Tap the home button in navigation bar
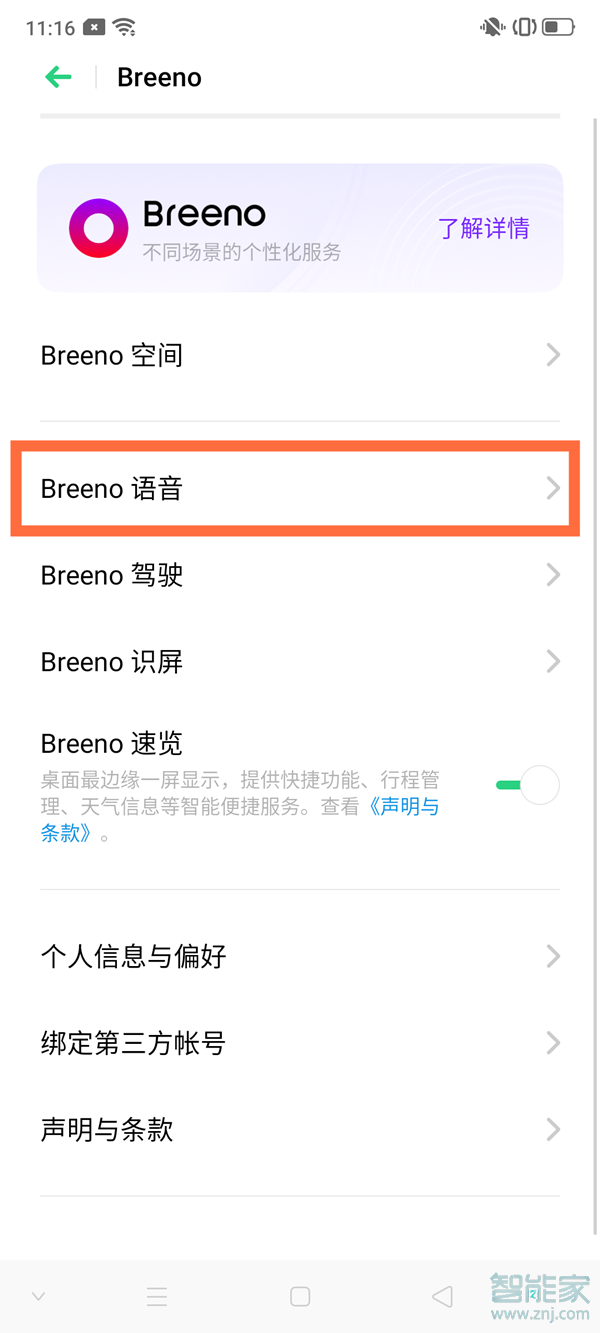This screenshot has height=1333, width=600. 299,1295
